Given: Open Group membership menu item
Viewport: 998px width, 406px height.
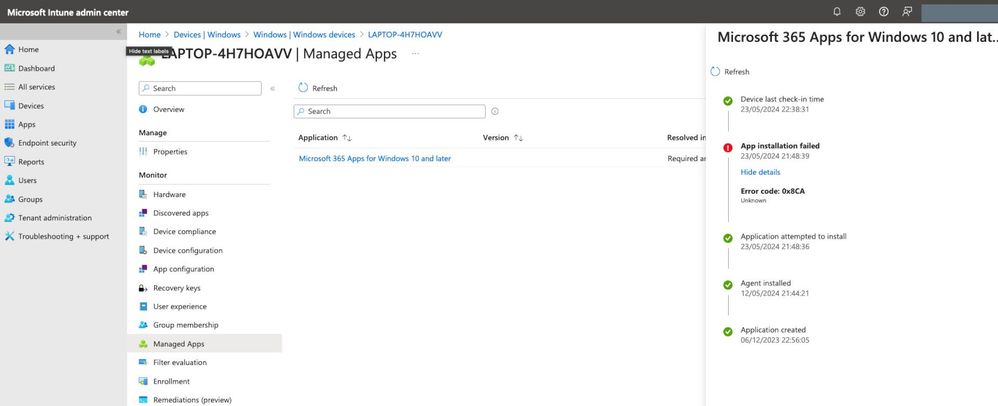Looking at the screenshot, I should point(186,325).
